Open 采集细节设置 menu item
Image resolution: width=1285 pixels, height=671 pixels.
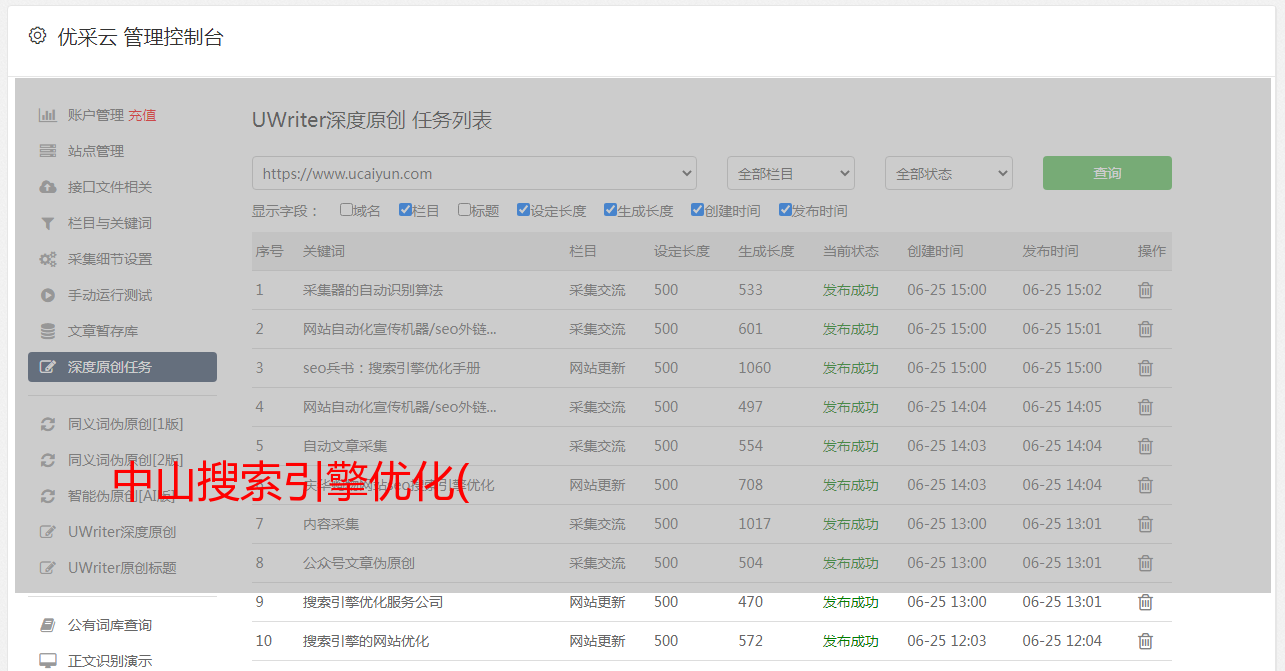pyautogui.click(x=110, y=259)
